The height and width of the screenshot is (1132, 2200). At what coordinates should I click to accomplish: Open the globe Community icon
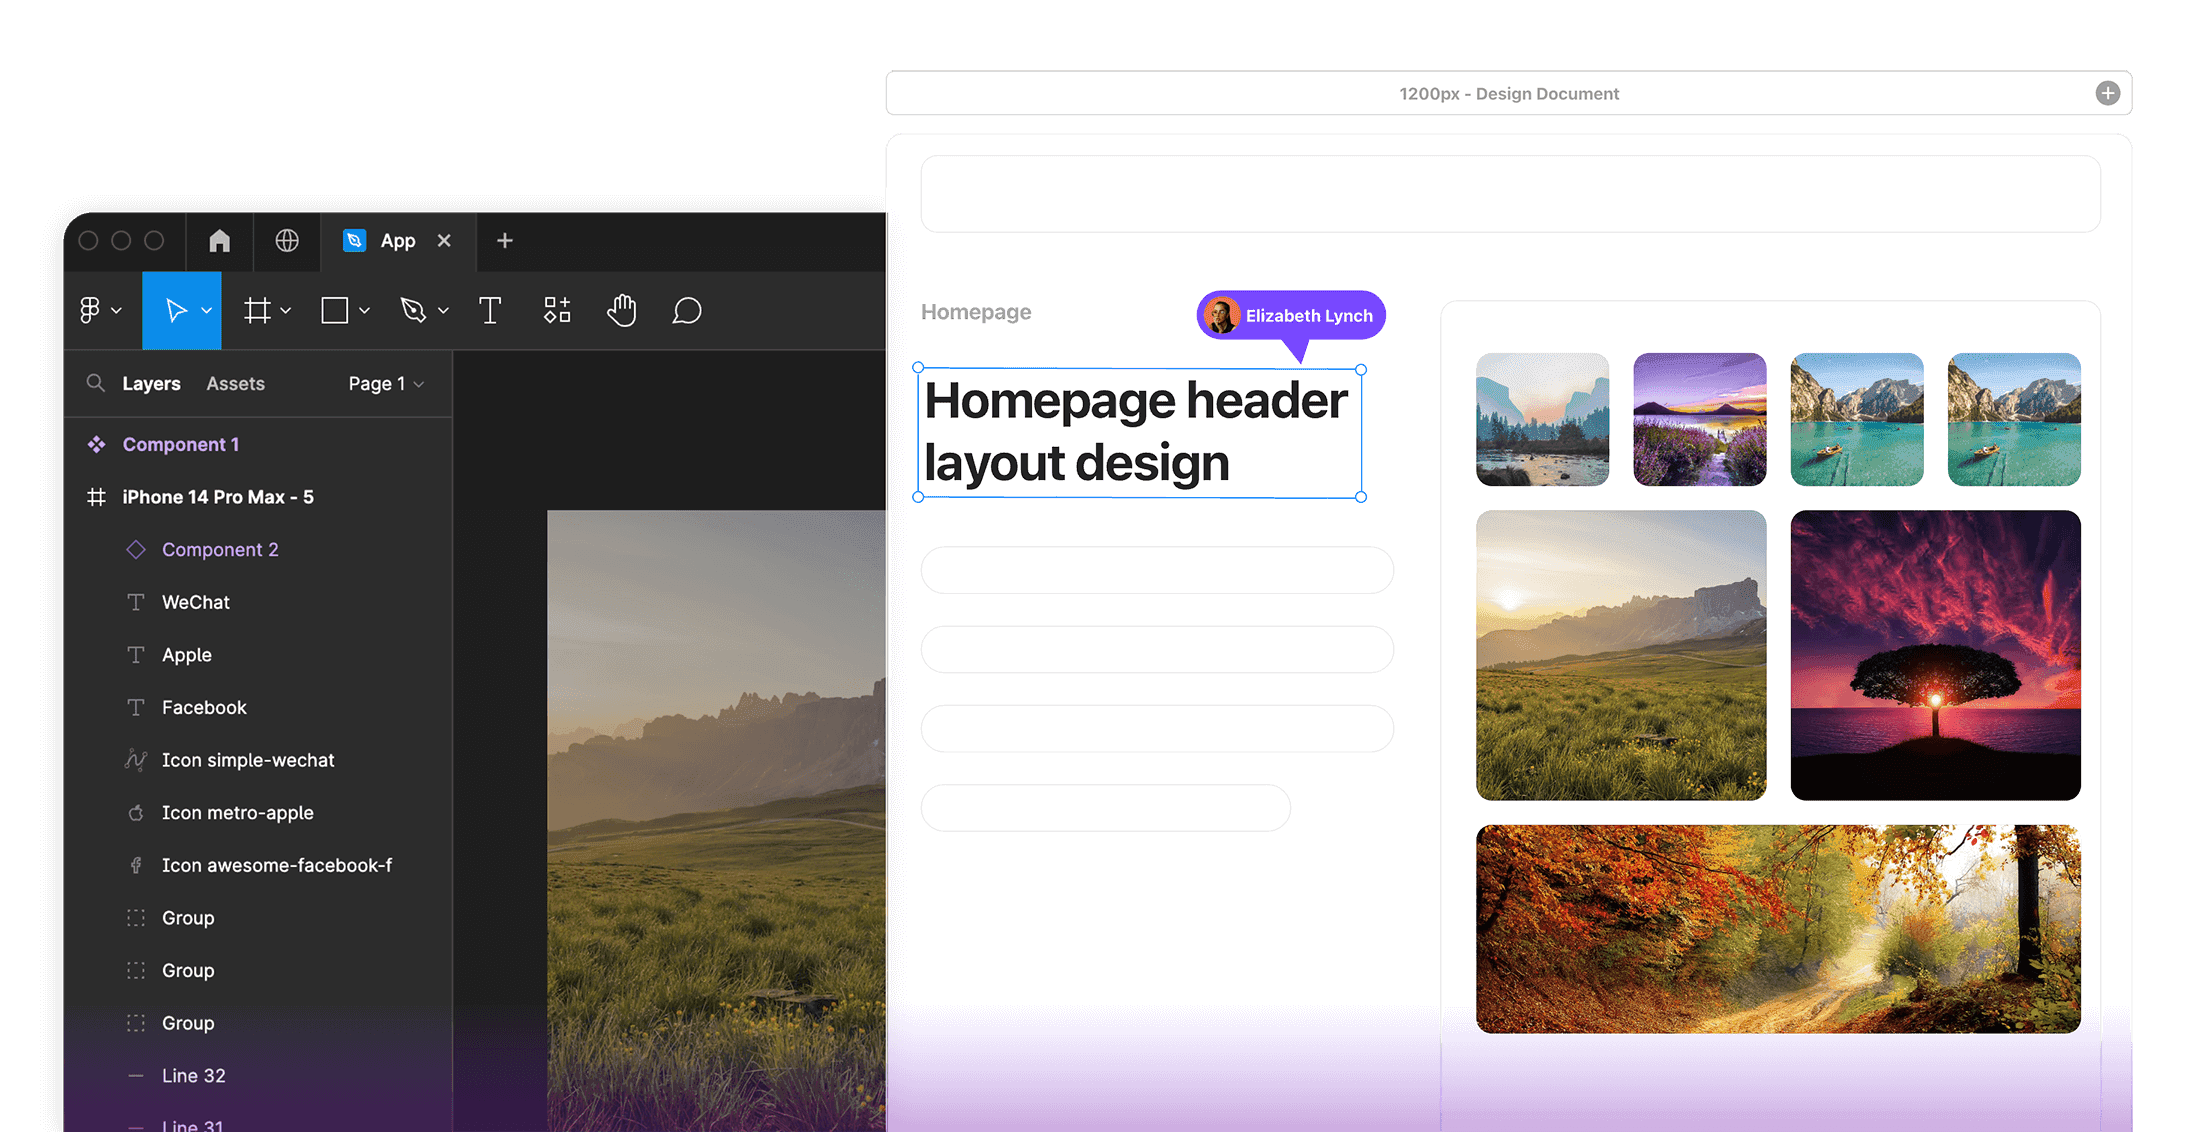point(287,241)
